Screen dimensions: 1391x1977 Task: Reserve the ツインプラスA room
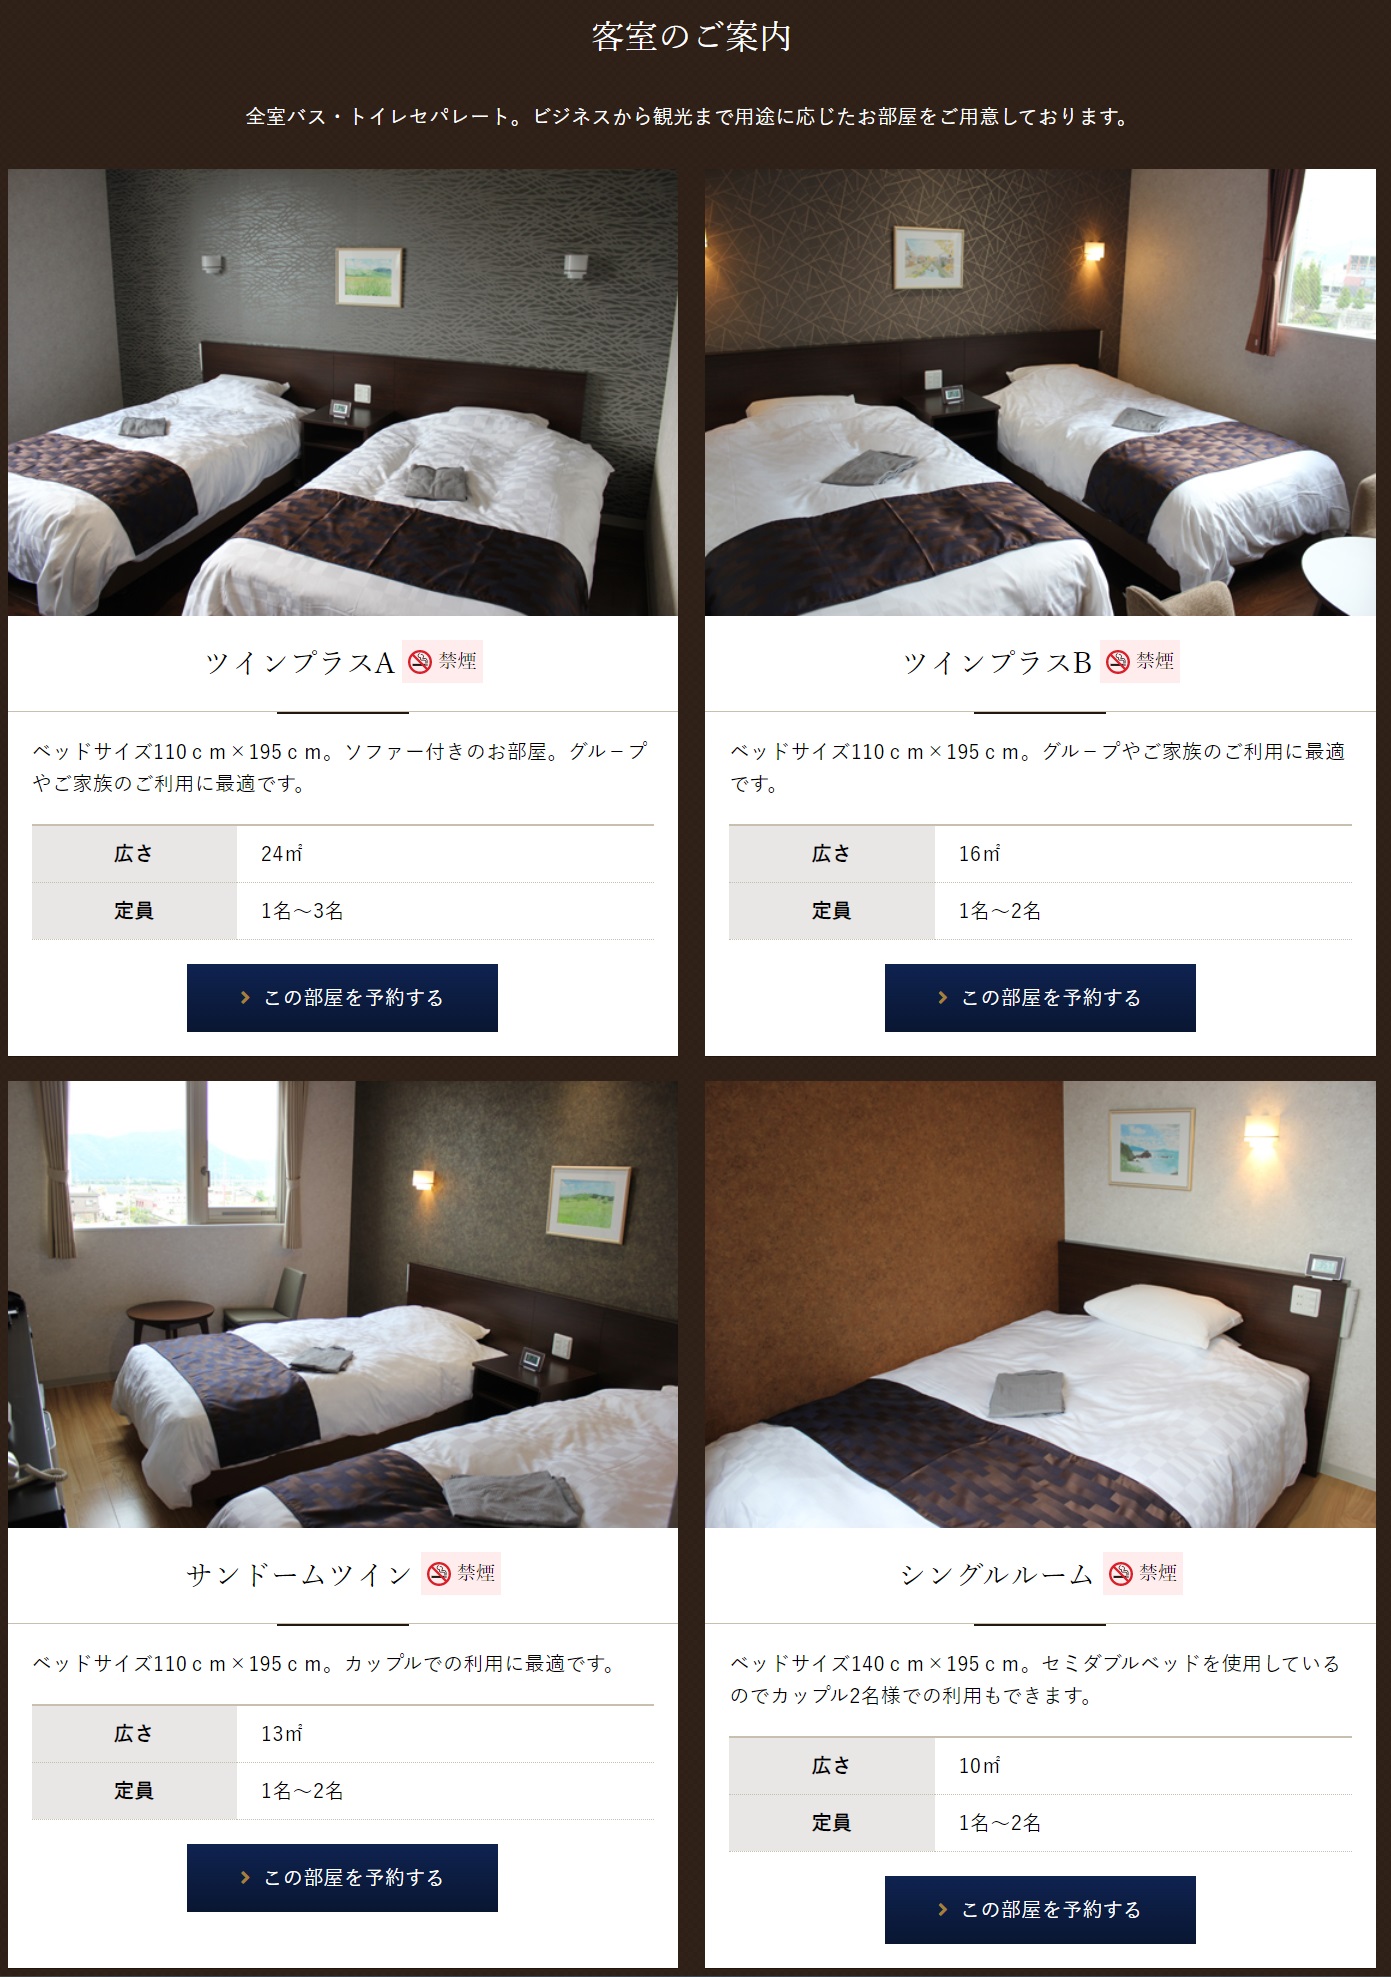(342, 998)
